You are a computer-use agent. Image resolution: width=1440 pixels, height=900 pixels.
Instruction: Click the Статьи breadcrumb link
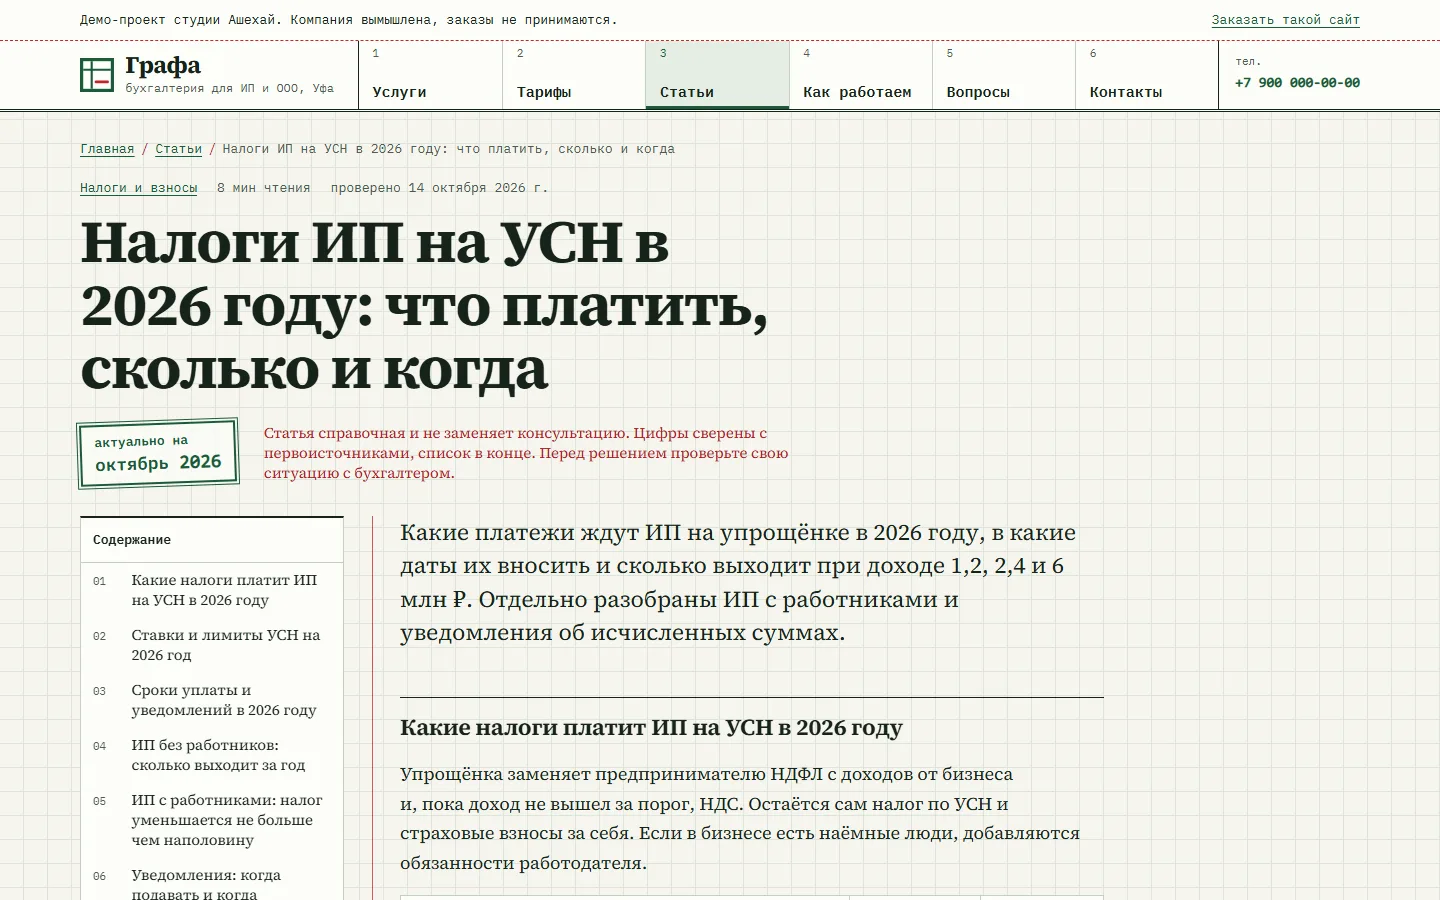(178, 149)
